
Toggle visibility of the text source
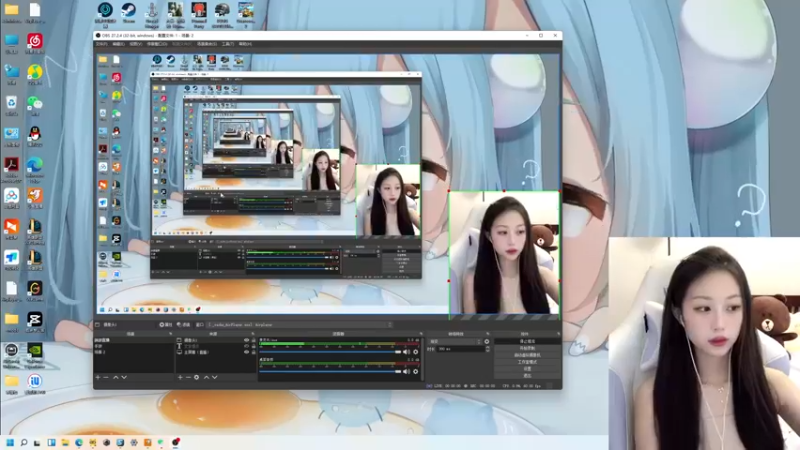tap(246, 346)
